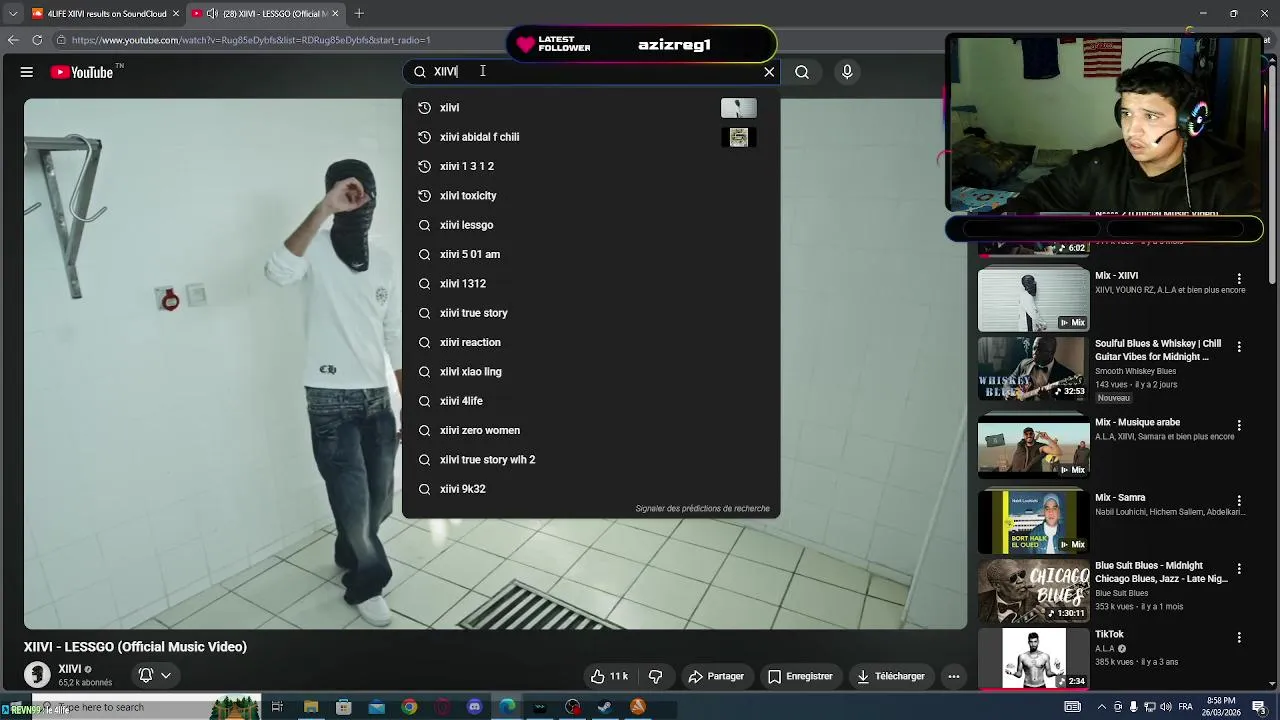This screenshot has height=720, width=1280.
Task: Expand the tab search dropdown arrow
Action: tap(12, 13)
